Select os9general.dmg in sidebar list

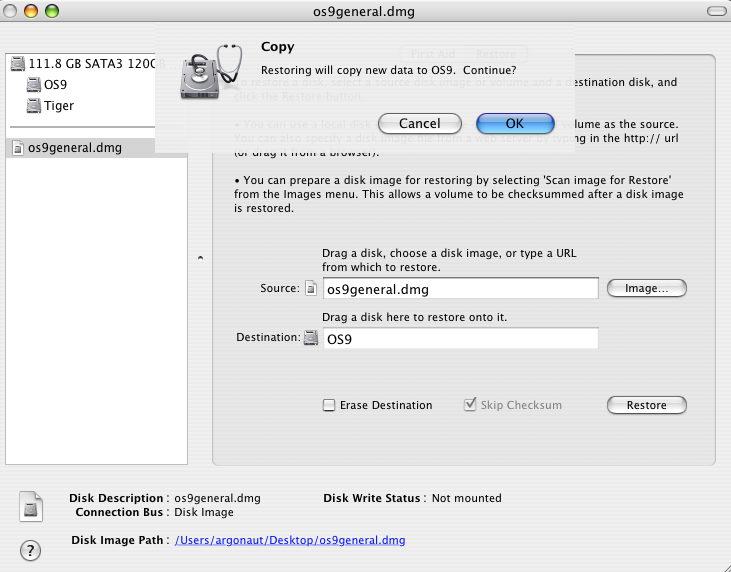97,148
